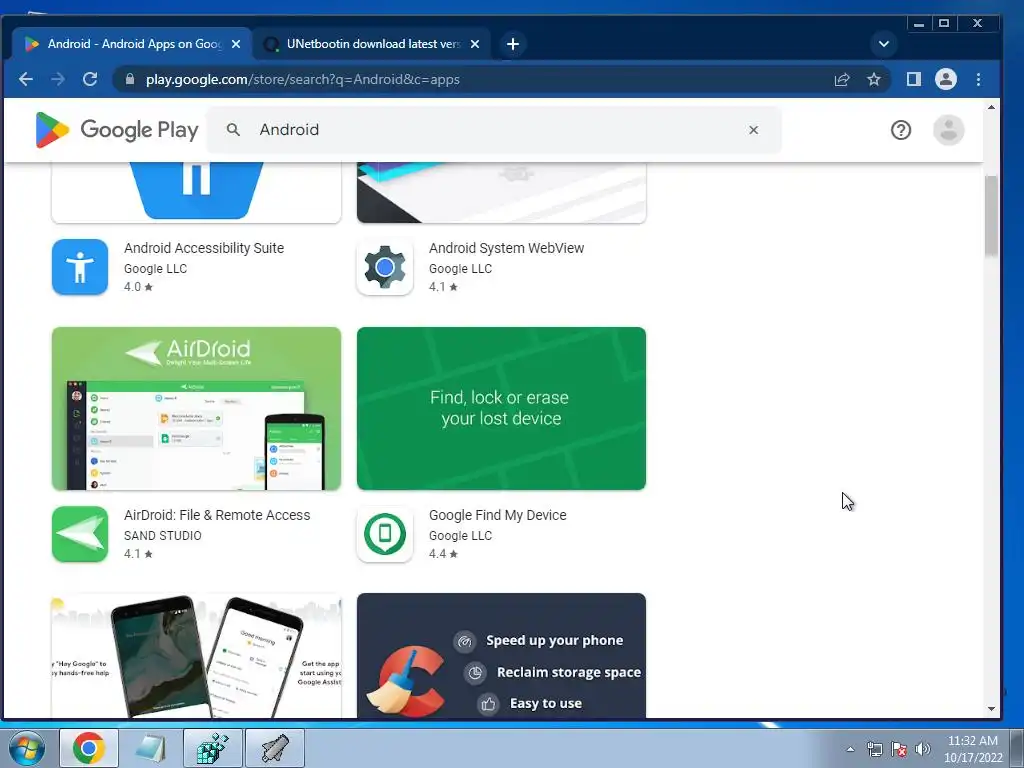Click the AirDroid banner thumbnail
This screenshot has width=1024, height=768.
click(196, 409)
